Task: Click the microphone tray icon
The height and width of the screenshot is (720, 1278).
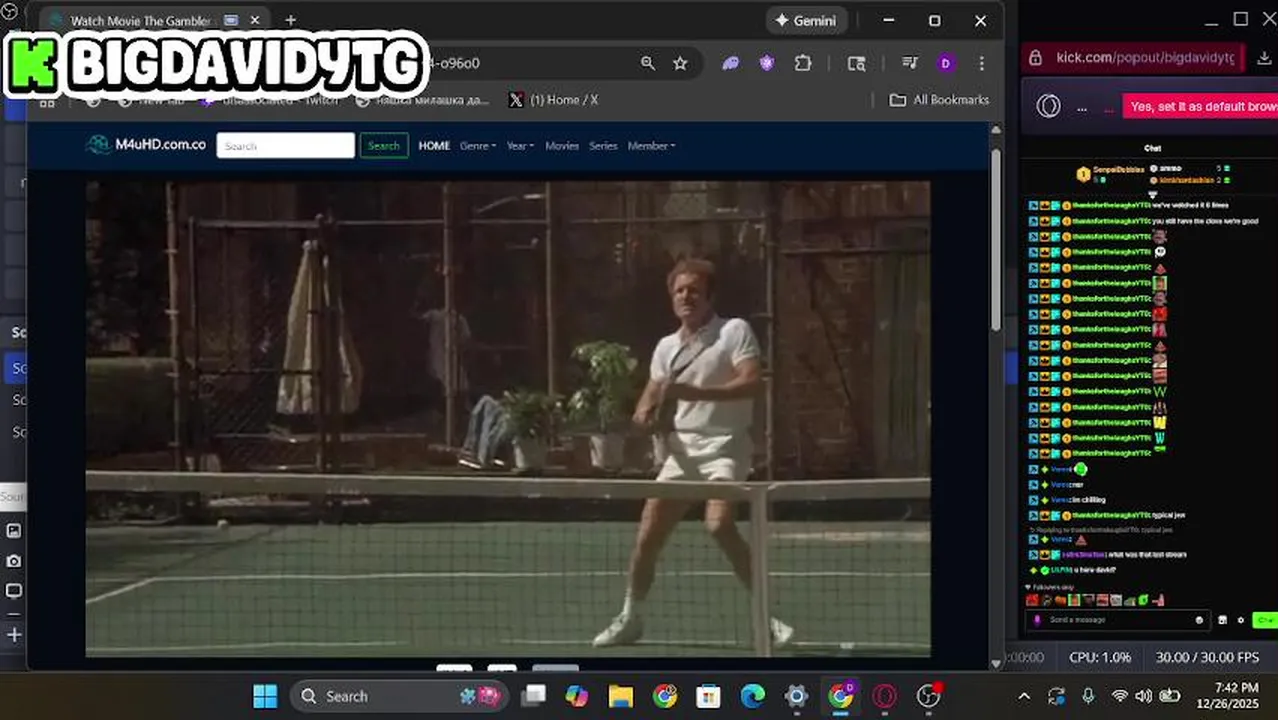Action: click(1088, 696)
